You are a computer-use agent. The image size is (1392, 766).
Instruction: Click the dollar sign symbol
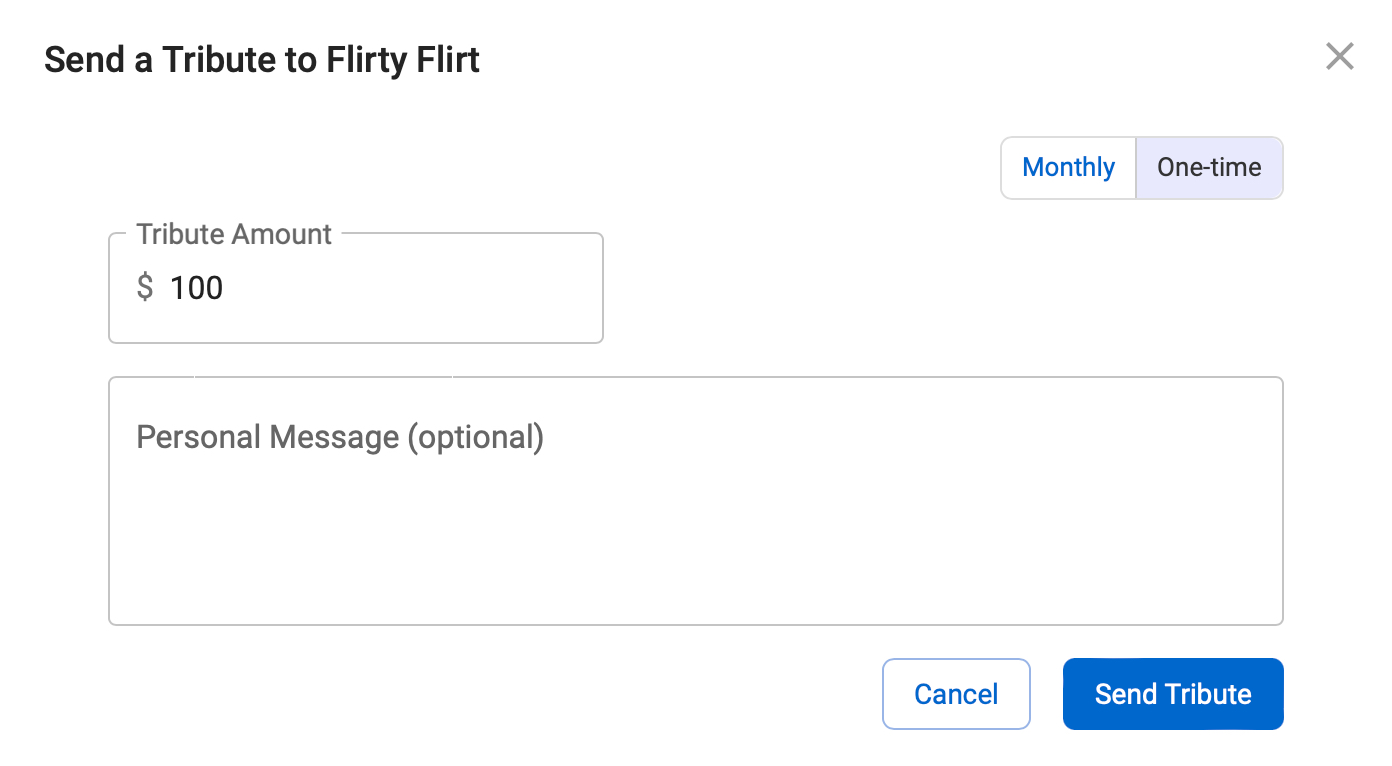[x=145, y=288]
